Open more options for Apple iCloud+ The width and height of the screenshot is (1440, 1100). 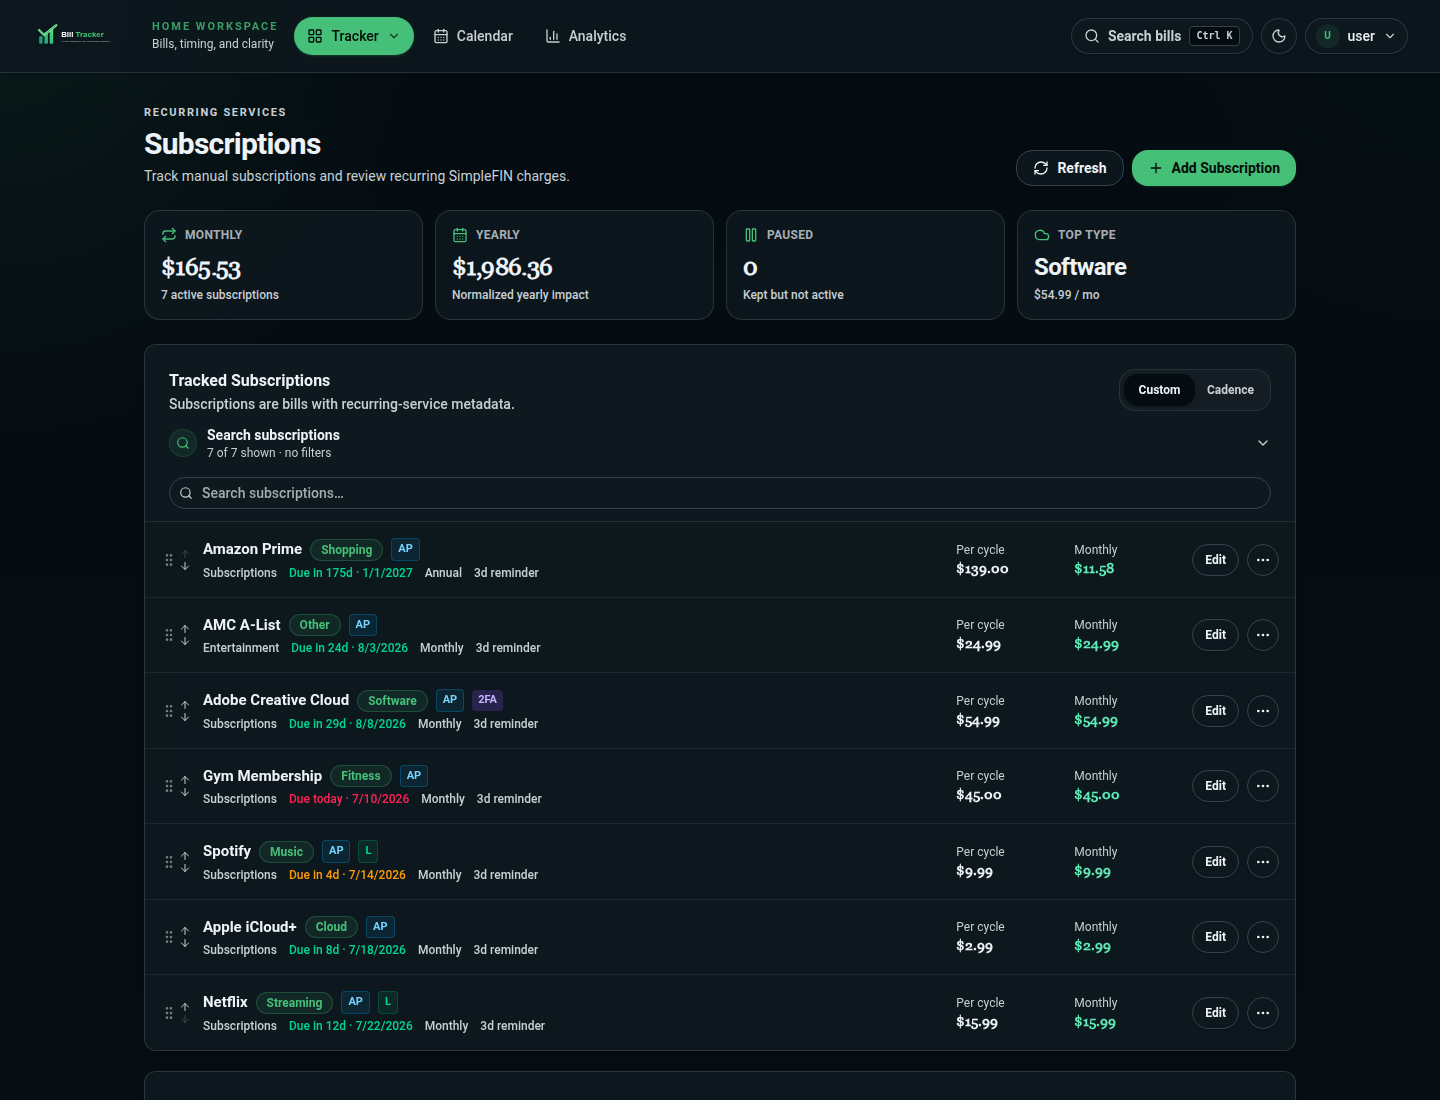tap(1263, 937)
